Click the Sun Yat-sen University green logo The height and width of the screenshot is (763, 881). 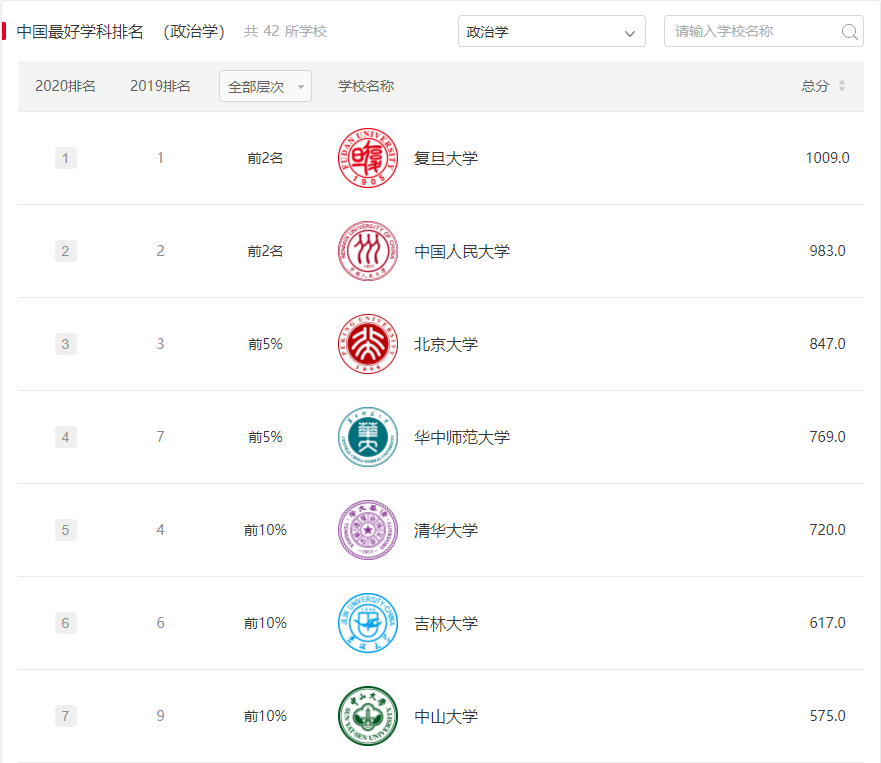[367, 716]
